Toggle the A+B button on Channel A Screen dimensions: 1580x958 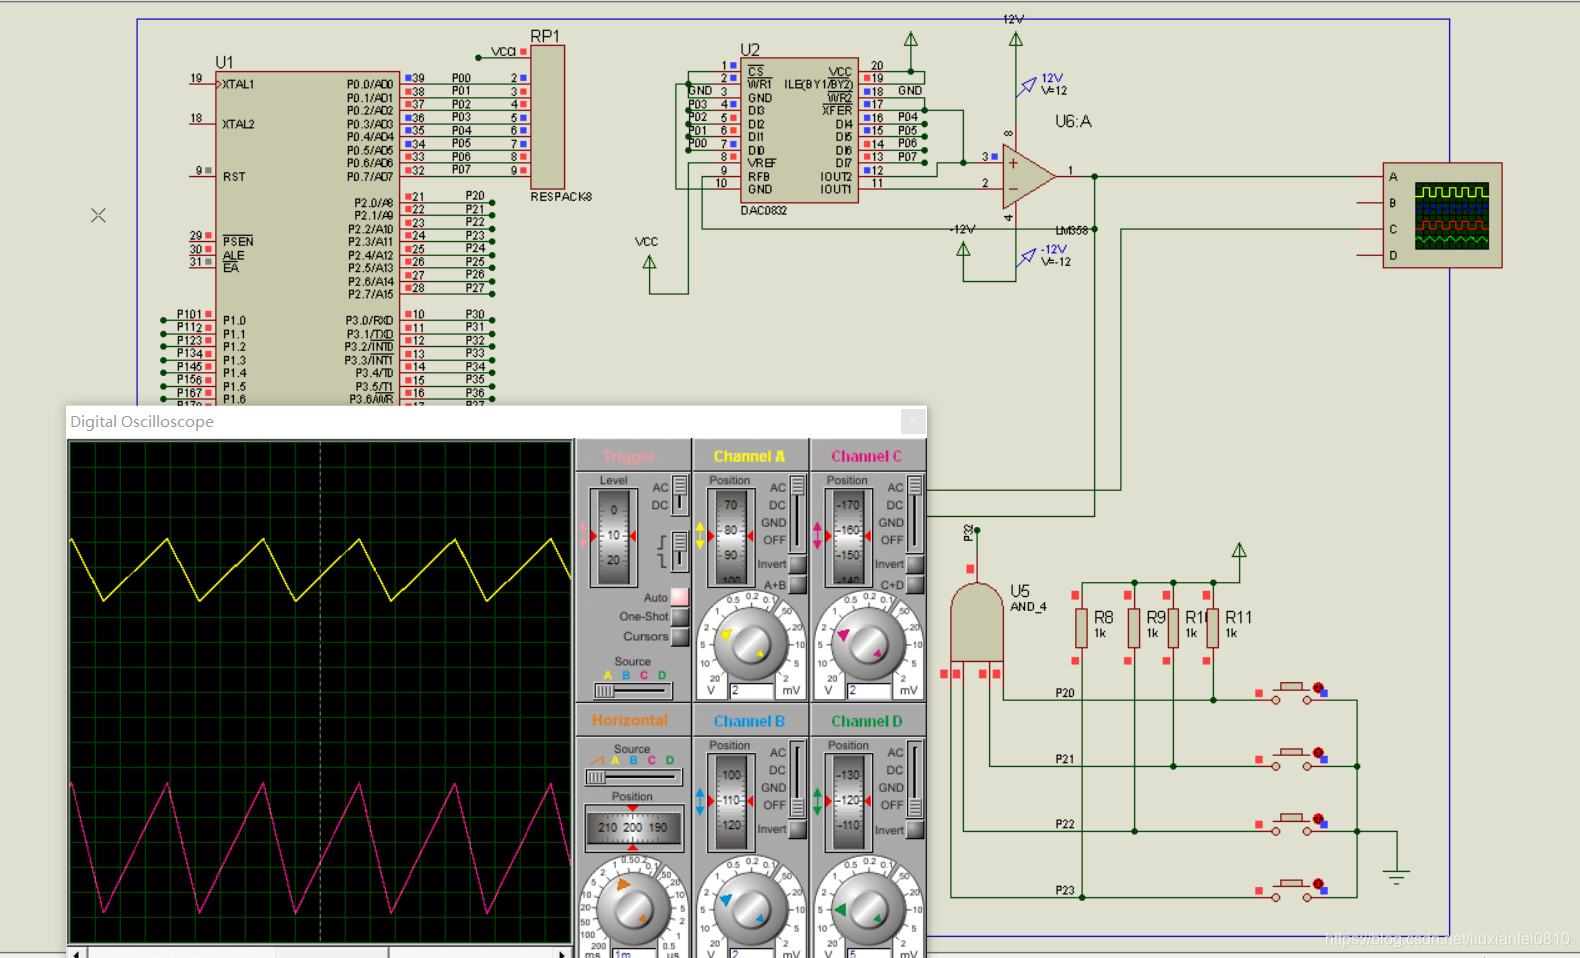click(x=798, y=584)
